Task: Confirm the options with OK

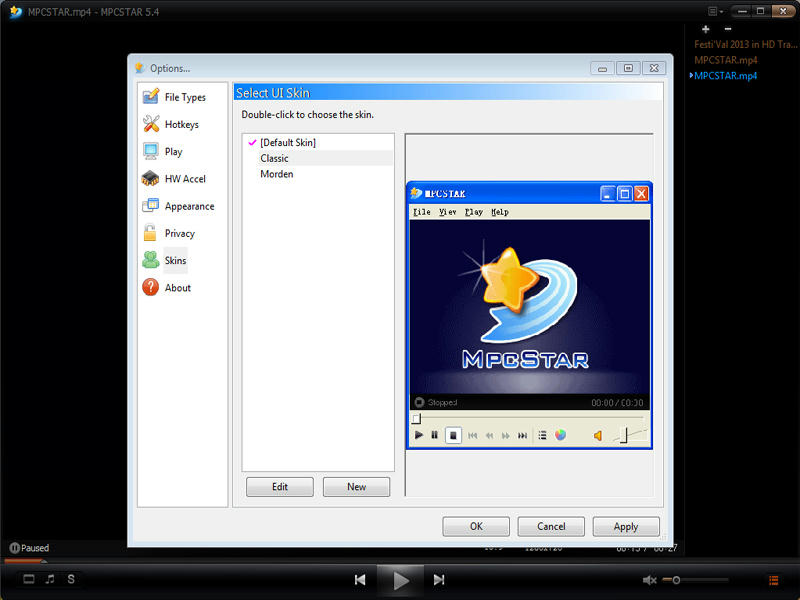Action: (476, 526)
